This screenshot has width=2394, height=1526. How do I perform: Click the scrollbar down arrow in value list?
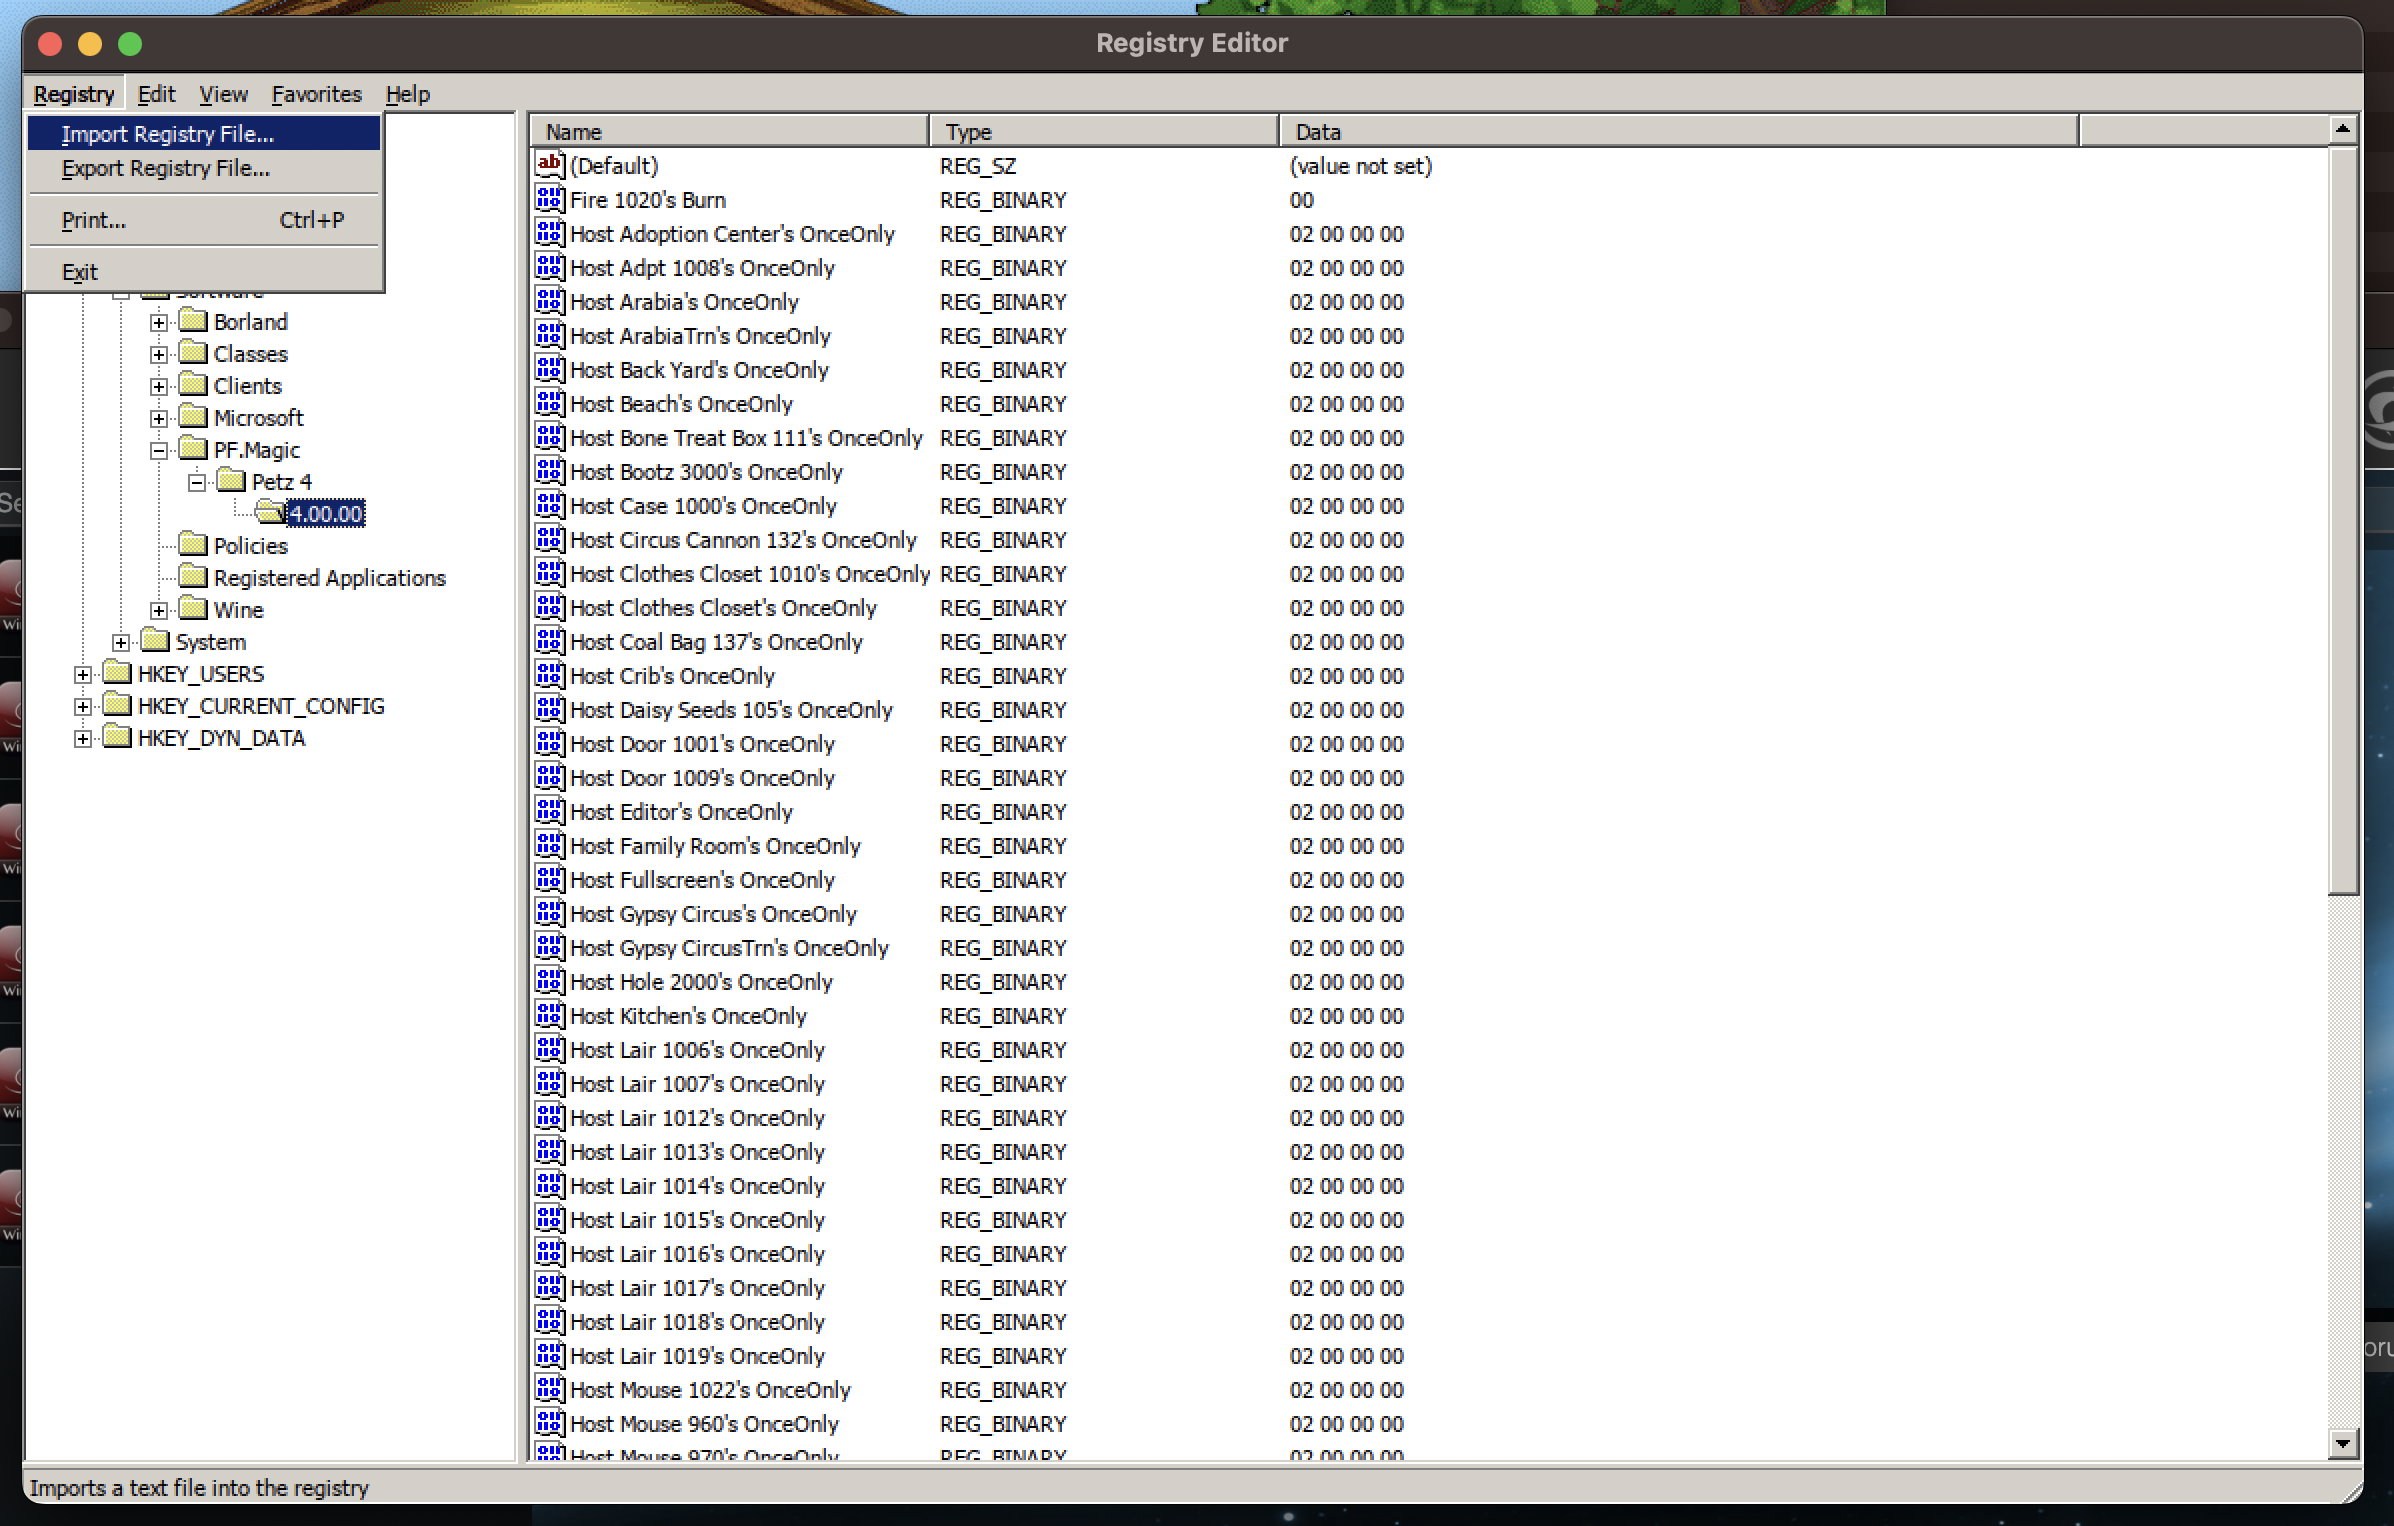pyautogui.click(x=2342, y=1442)
